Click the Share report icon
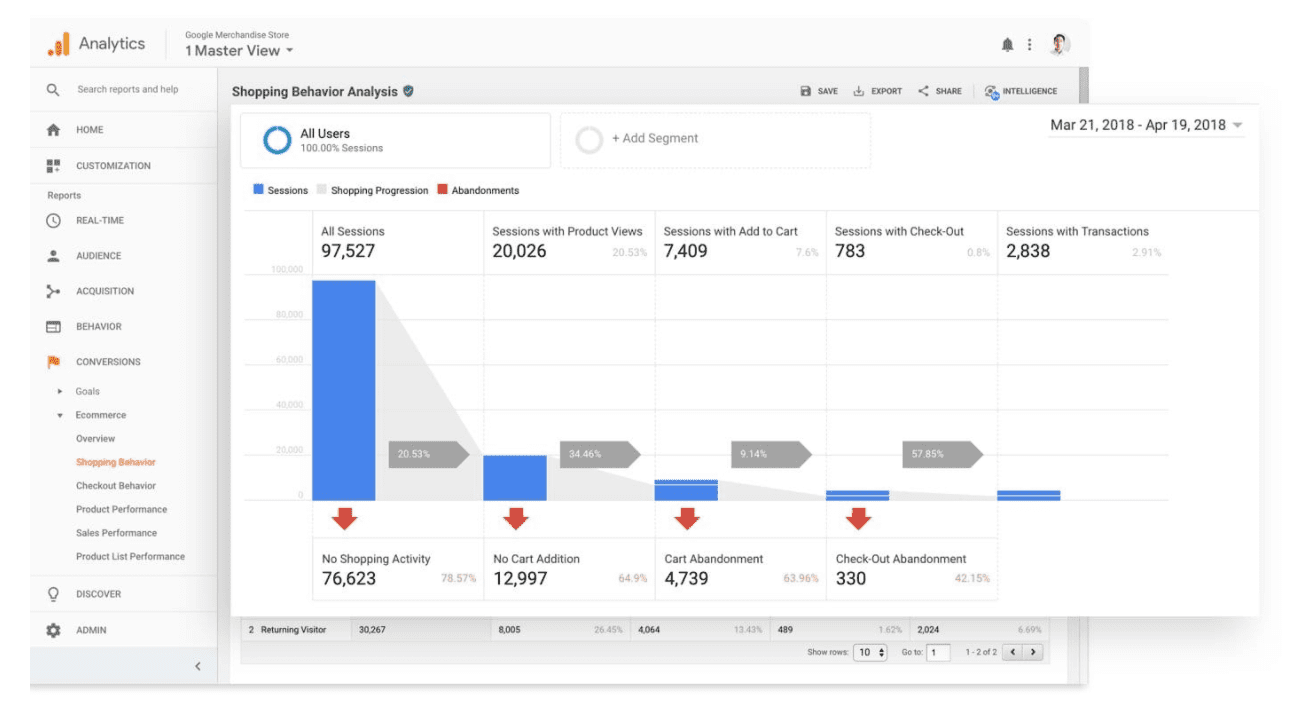The image size is (1296, 704). pos(923,91)
